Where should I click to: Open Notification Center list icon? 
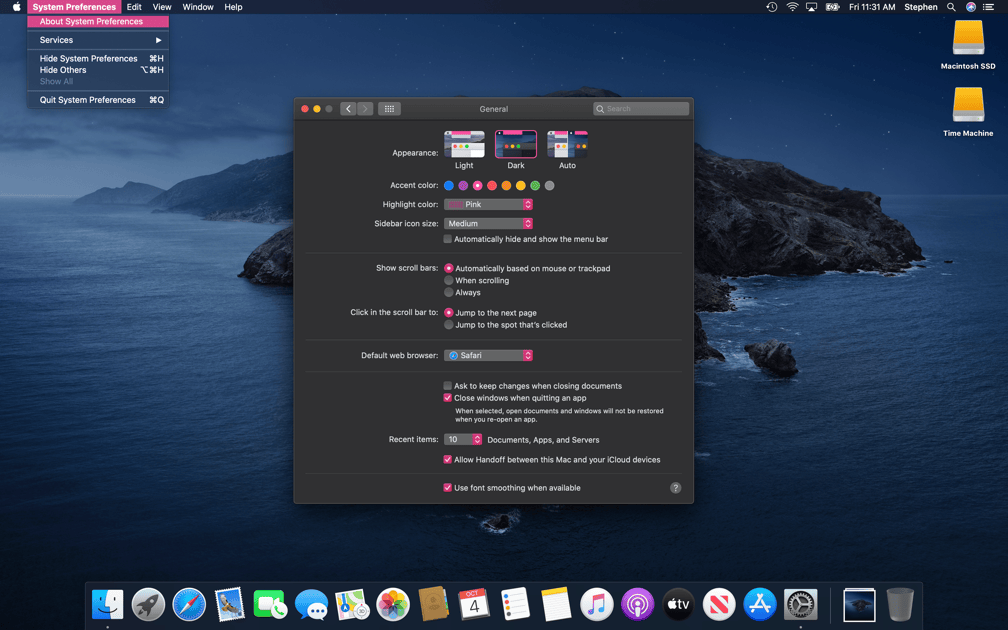989,7
